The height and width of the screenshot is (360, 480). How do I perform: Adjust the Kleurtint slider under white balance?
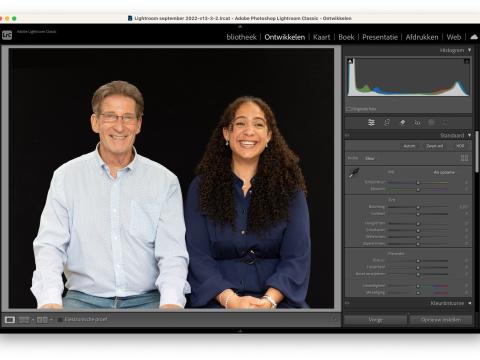click(418, 189)
